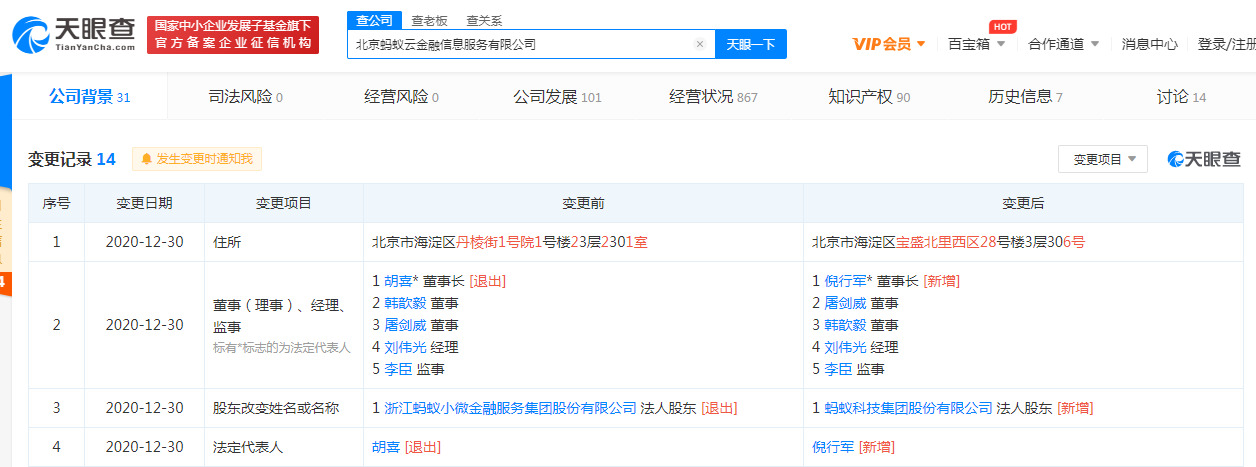The width and height of the screenshot is (1256, 467).
Task: Click 发生变更时通知我 button
Action: (197, 159)
